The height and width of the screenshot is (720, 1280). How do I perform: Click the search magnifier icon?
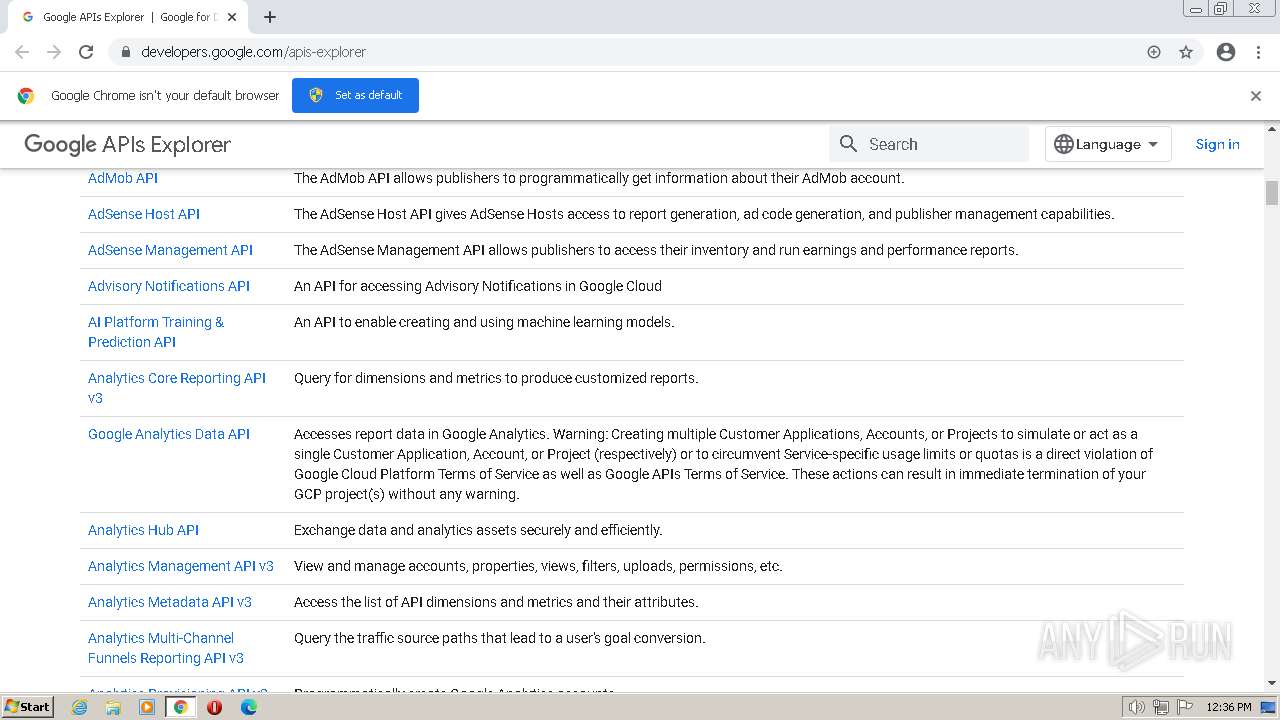(849, 144)
